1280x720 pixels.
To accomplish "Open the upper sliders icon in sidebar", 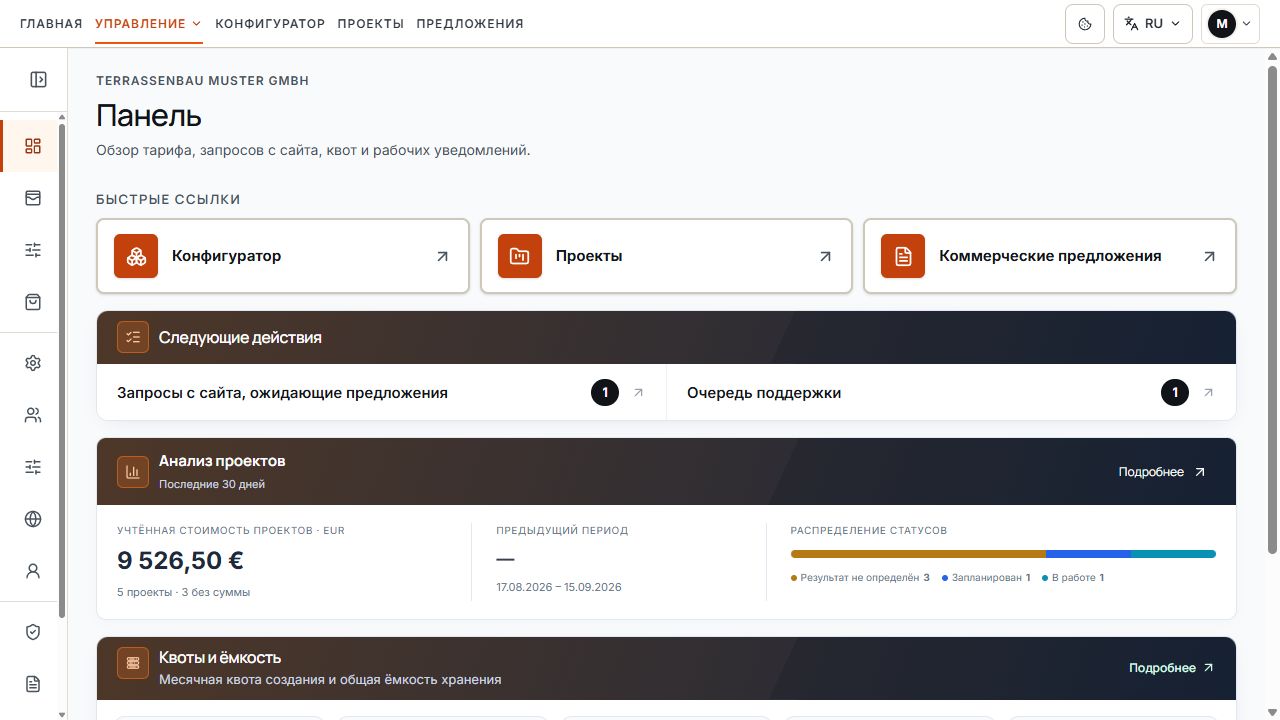I will [x=33, y=250].
